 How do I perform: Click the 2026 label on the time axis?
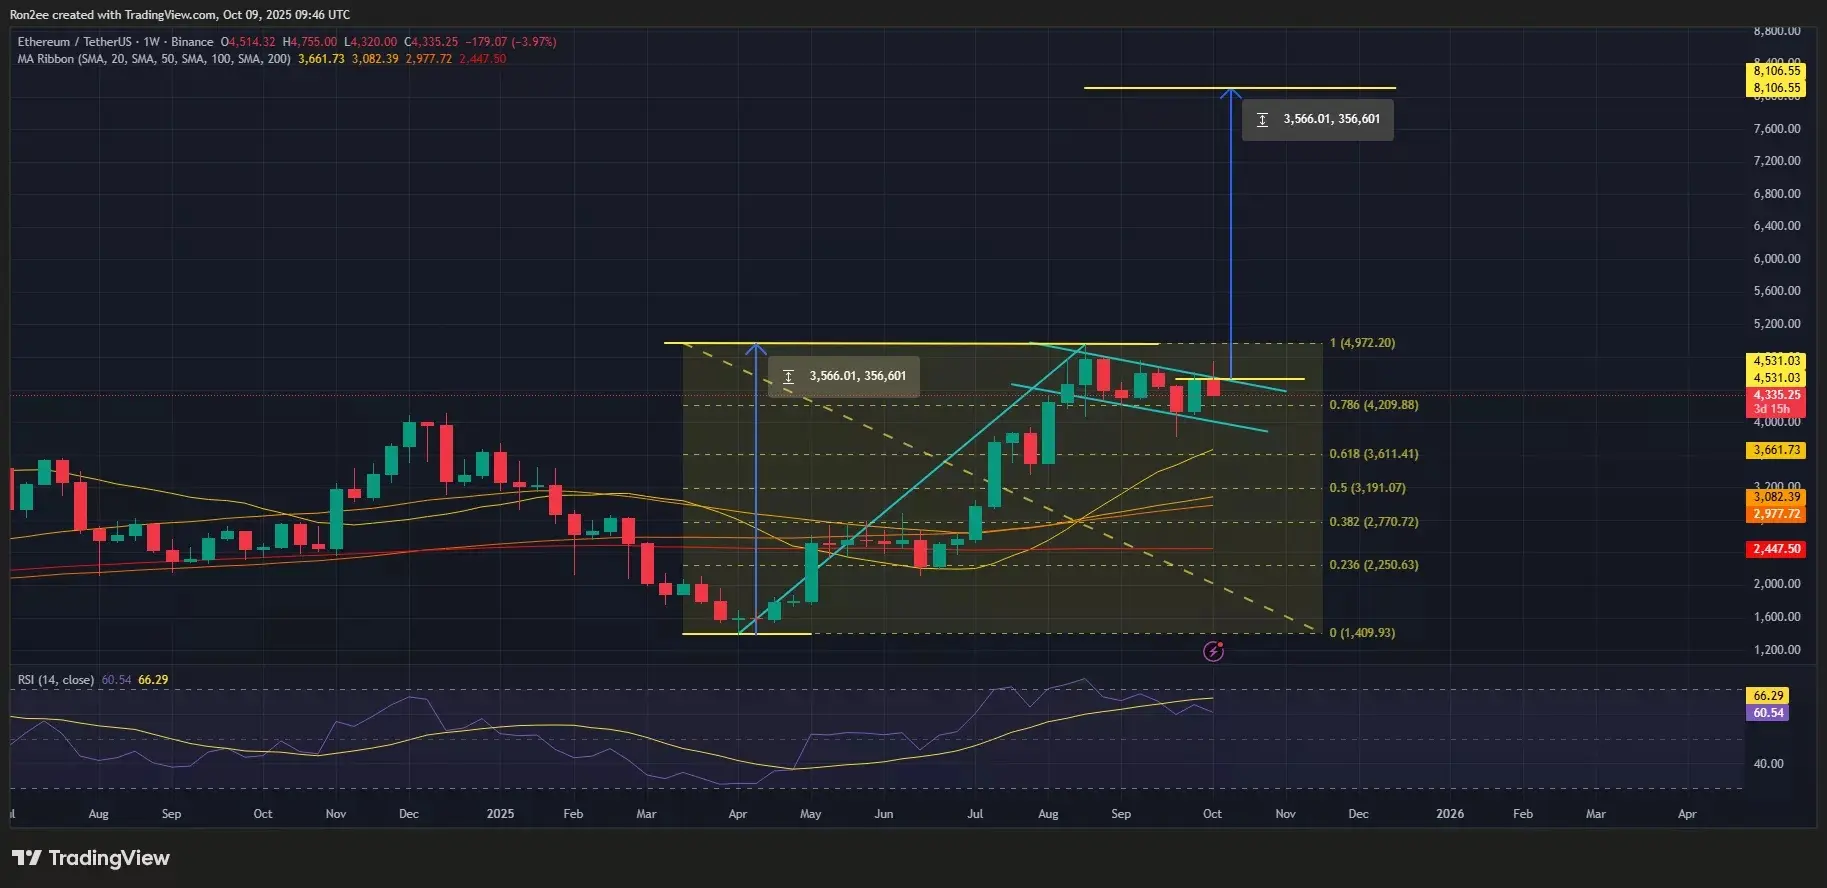[1450, 814]
